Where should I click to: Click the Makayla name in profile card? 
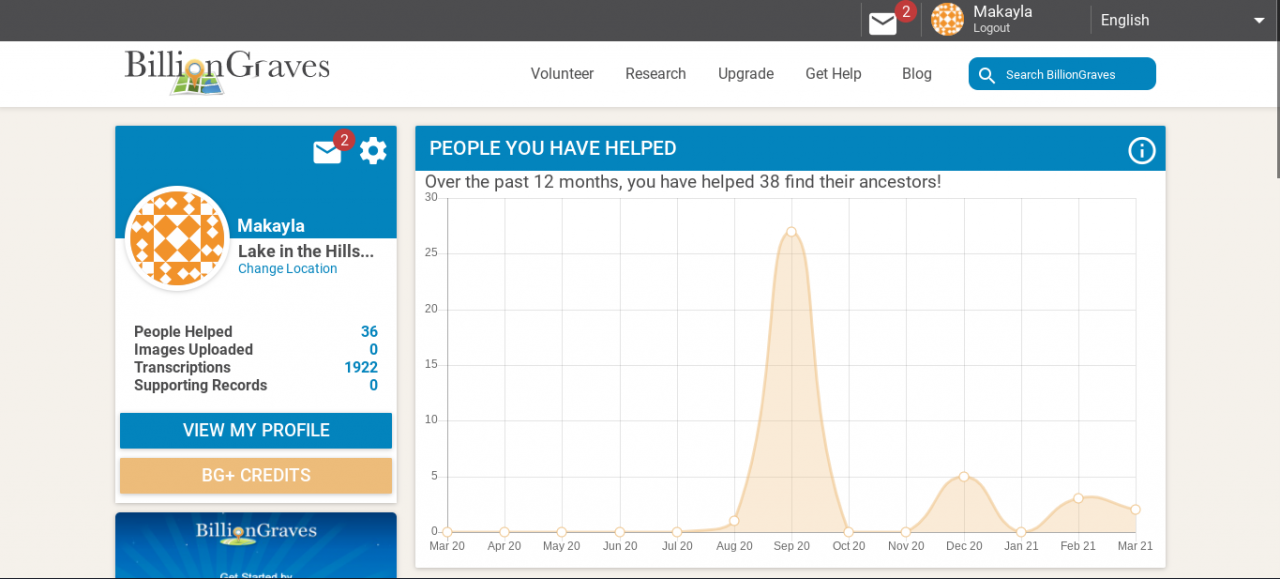pos(271,226)
